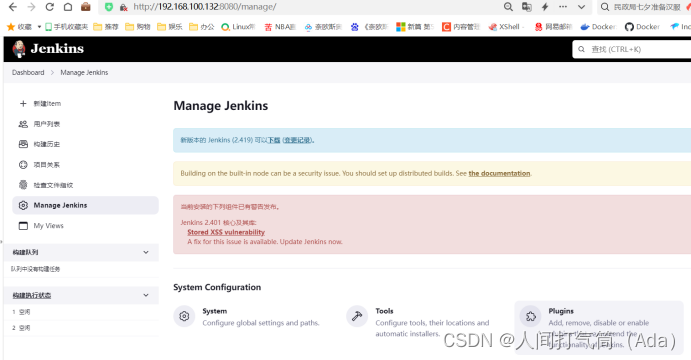The height and width of the screenshot is (360, 691).
Task: Click the My Views window icon
Action: 23,226
